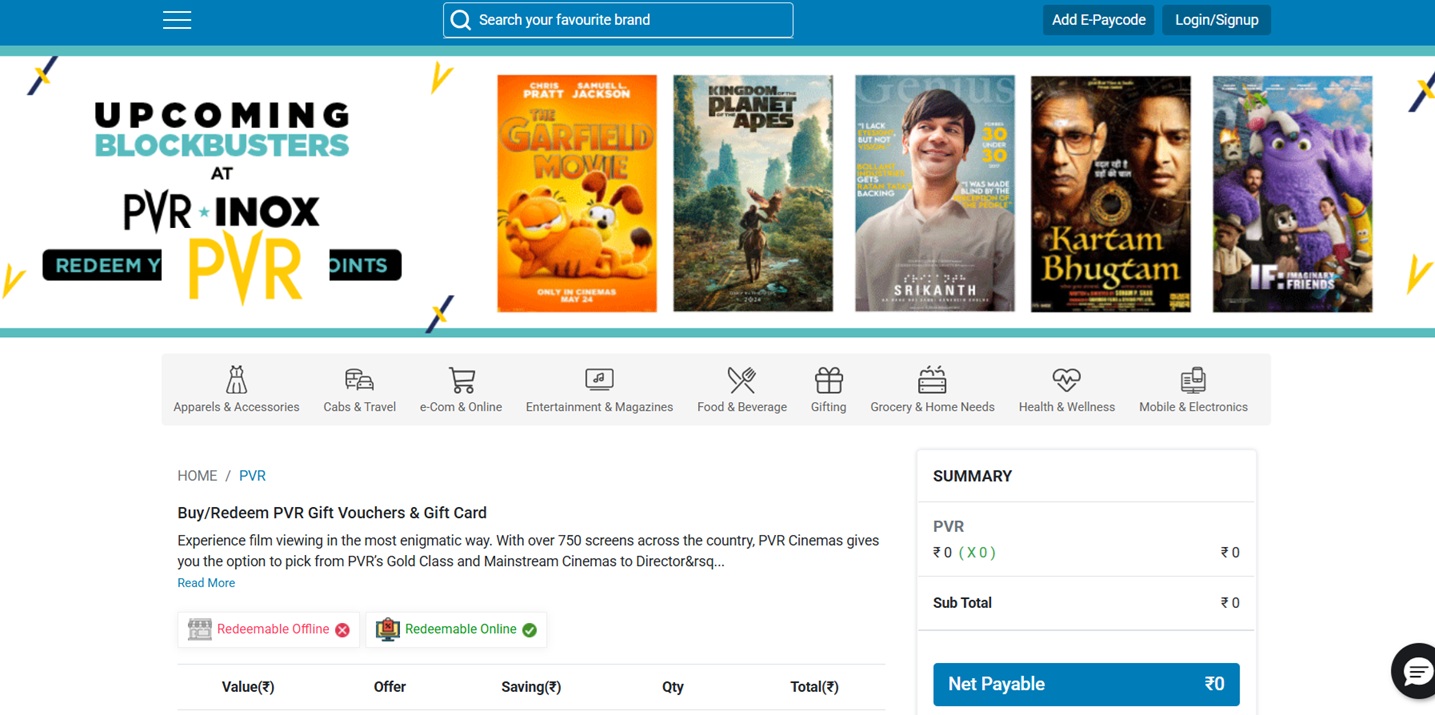Click the Sub Total label
The height and width of the screenshot is (715, 1435).
[962, 603]
